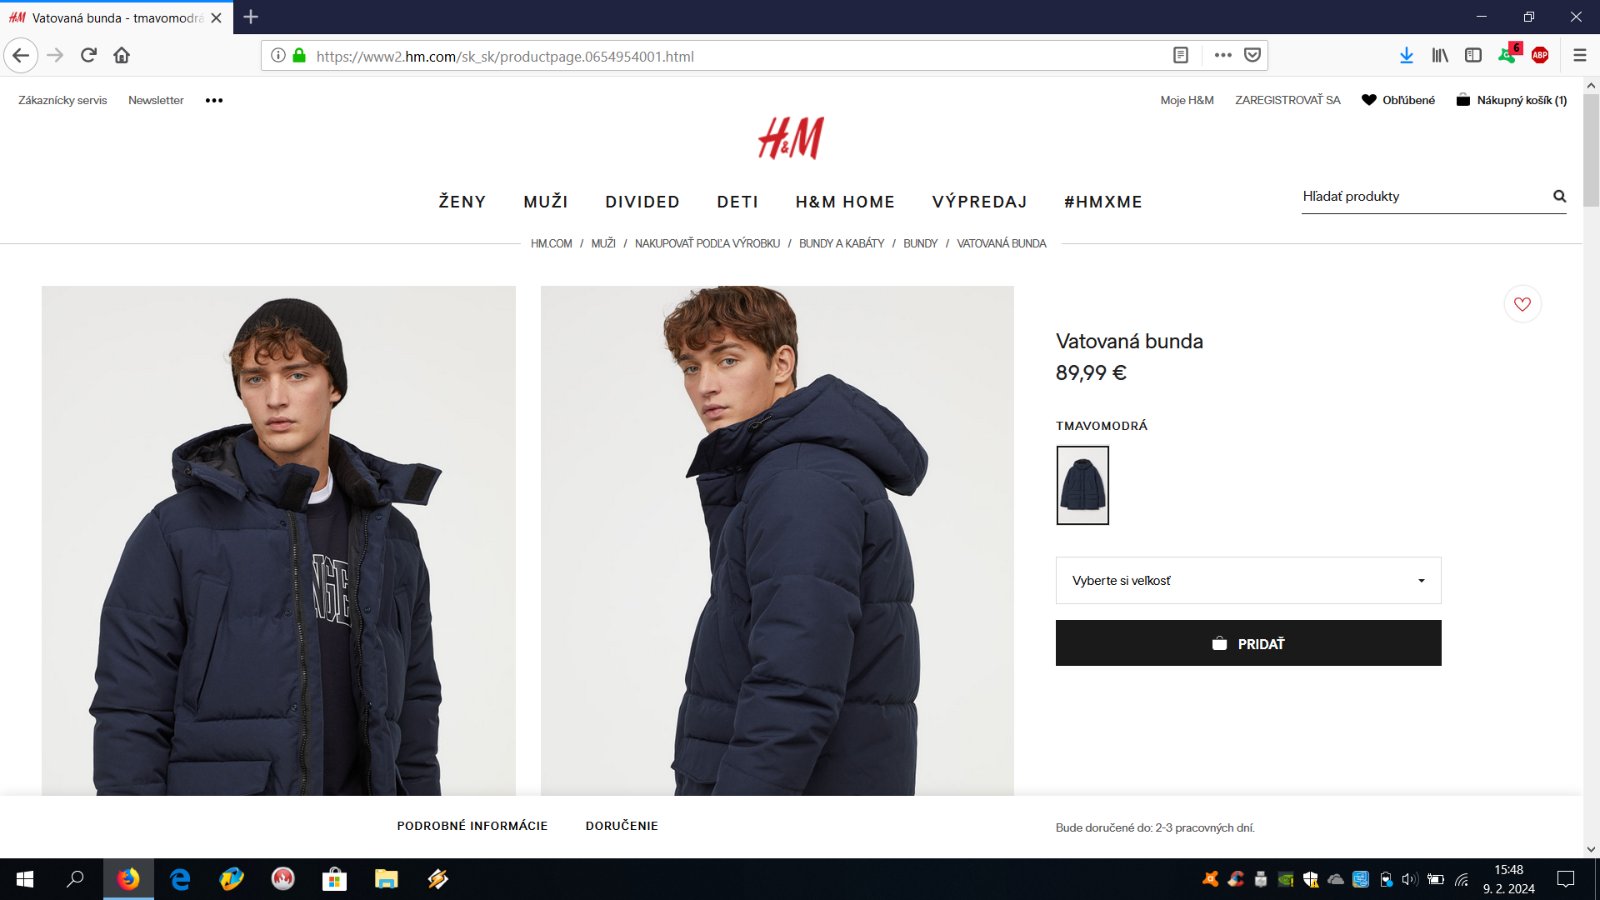Add jacket to favorites with heart icon

tap(1522, 304)
